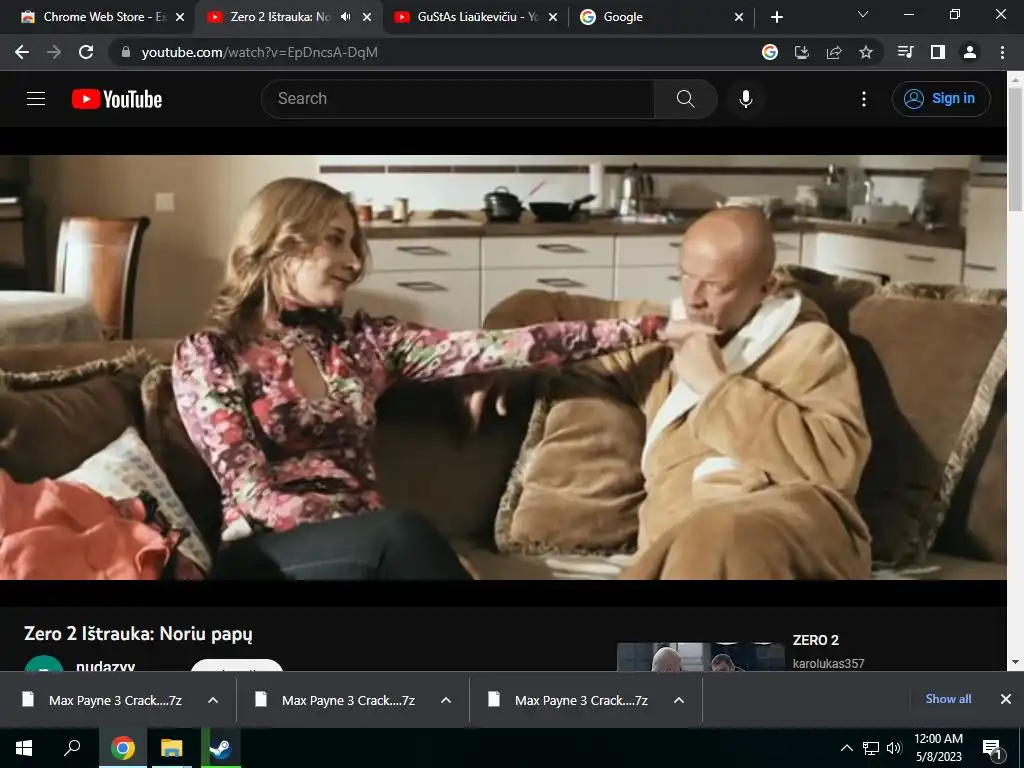
Task: Close the Chrome Web Store tab
Action: [180, 17]
